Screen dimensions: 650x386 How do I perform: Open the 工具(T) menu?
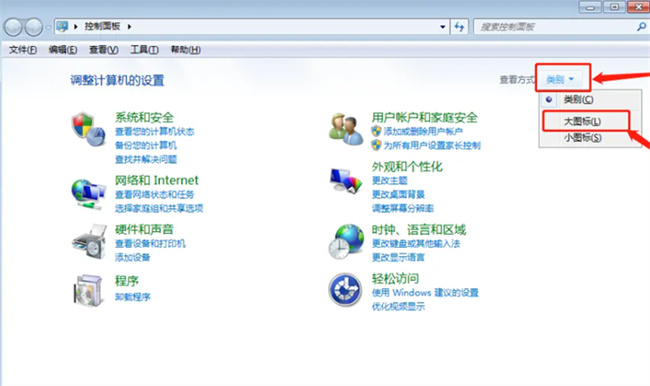[144, 50]
